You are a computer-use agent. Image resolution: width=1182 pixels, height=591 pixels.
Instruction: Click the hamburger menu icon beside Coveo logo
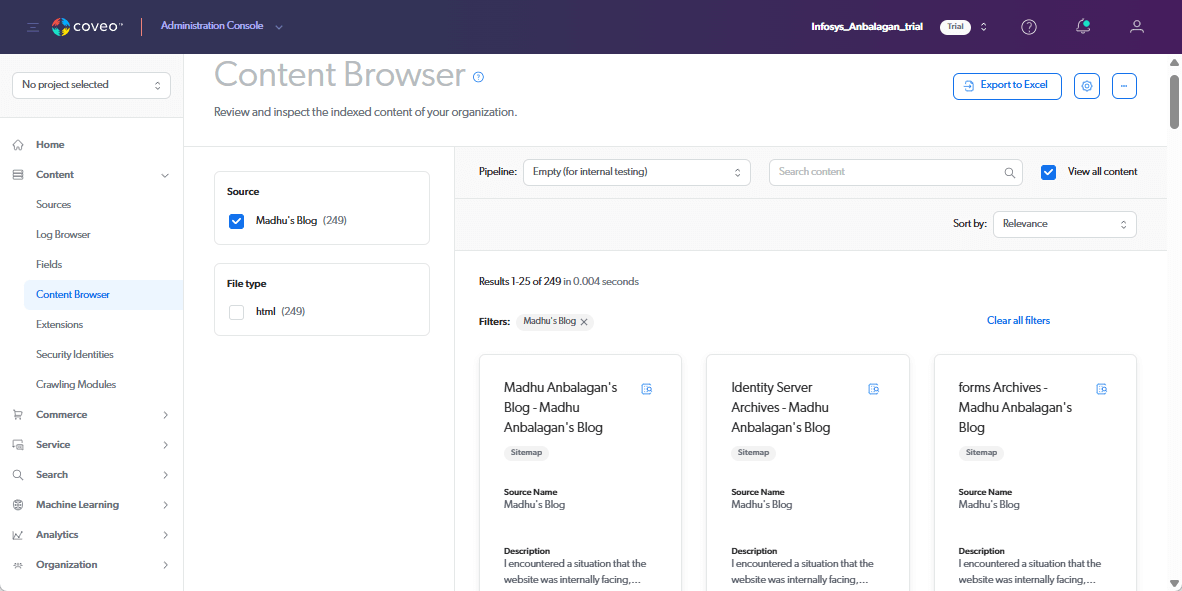[33, 27]
